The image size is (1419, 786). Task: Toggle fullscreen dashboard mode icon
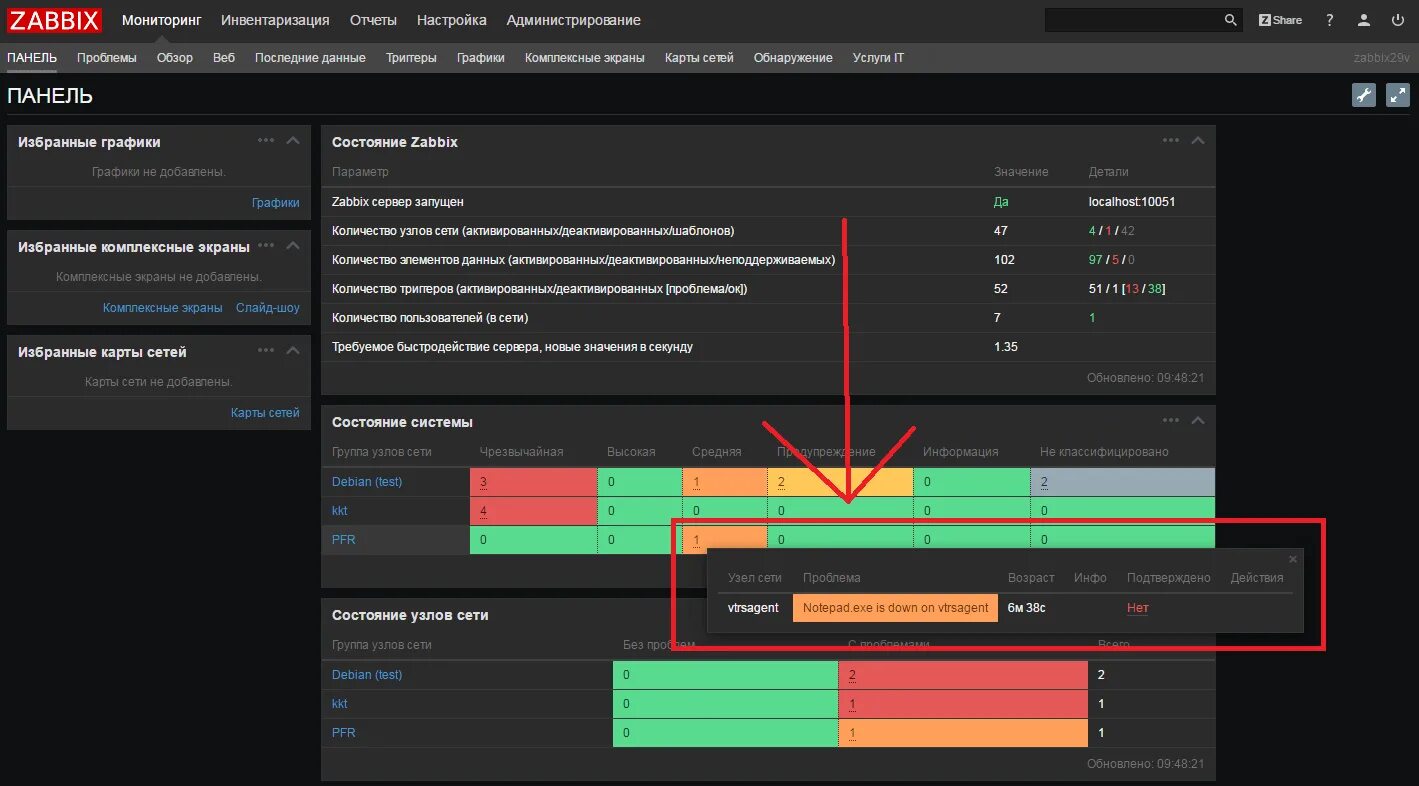[1397, 95]
